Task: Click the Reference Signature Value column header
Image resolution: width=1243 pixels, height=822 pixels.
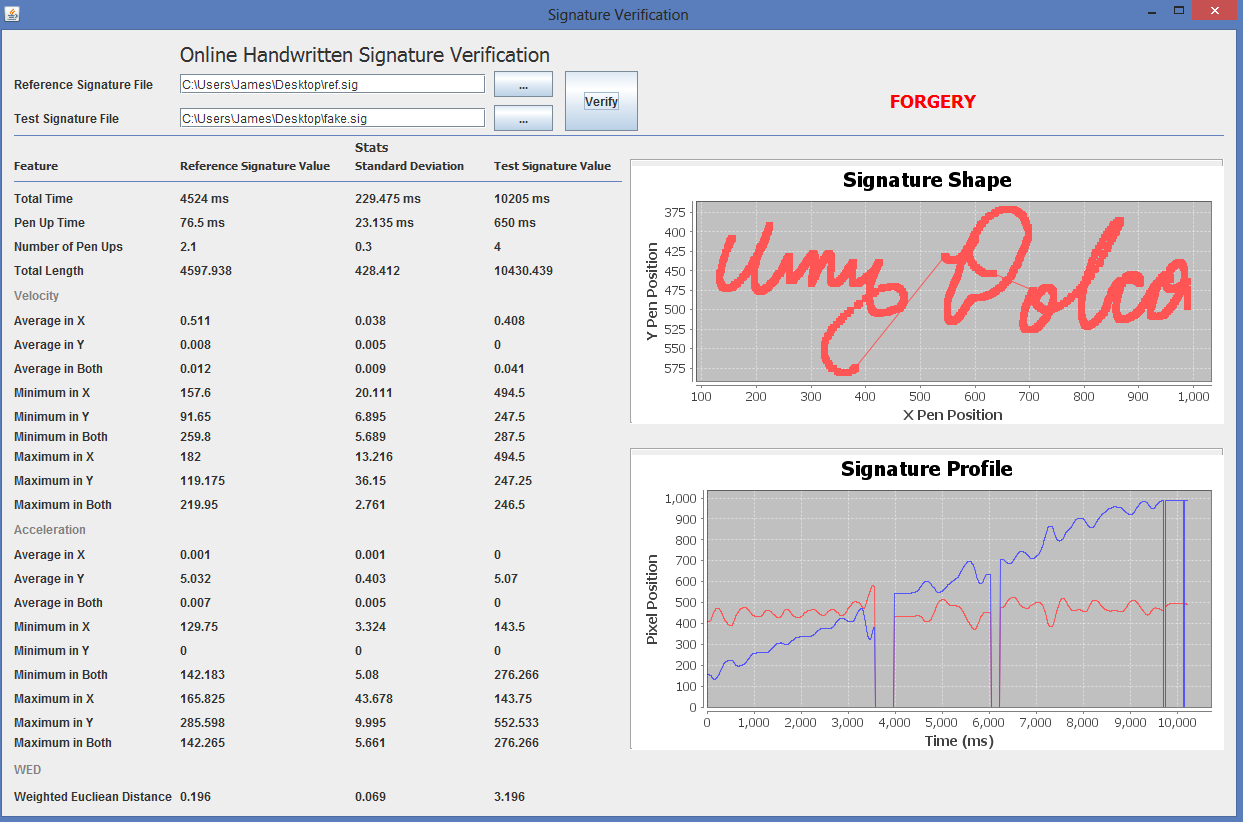Action: click(x=255, y=166)
